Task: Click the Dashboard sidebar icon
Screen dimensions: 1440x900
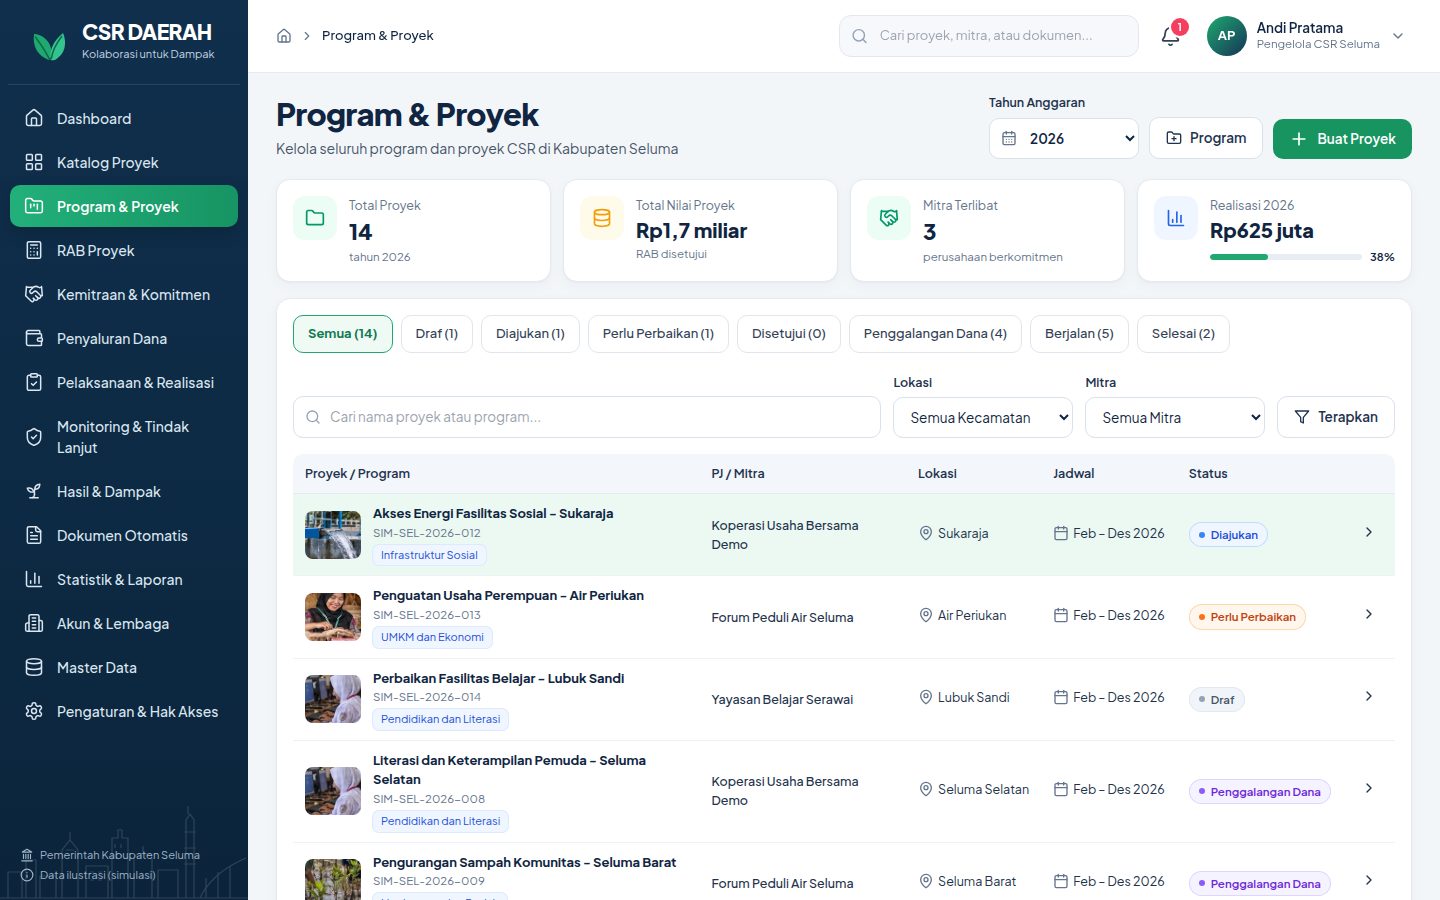Action: pos(34,118)
